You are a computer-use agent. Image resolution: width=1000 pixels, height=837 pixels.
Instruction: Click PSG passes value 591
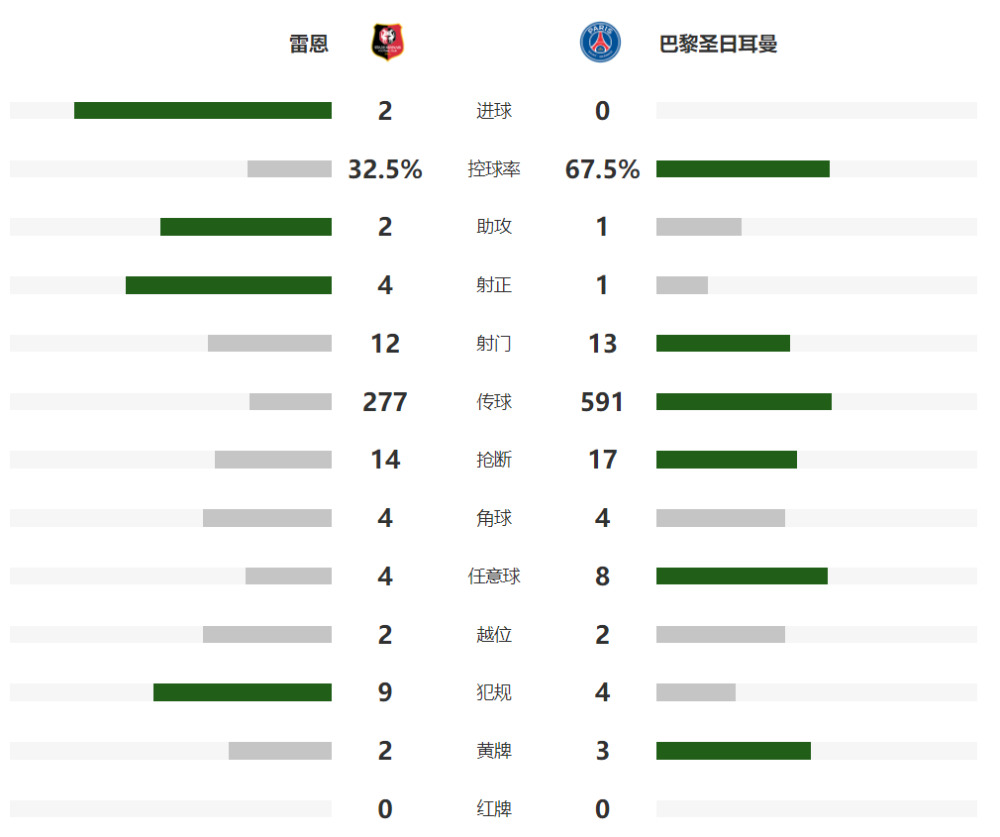[602, 402]
